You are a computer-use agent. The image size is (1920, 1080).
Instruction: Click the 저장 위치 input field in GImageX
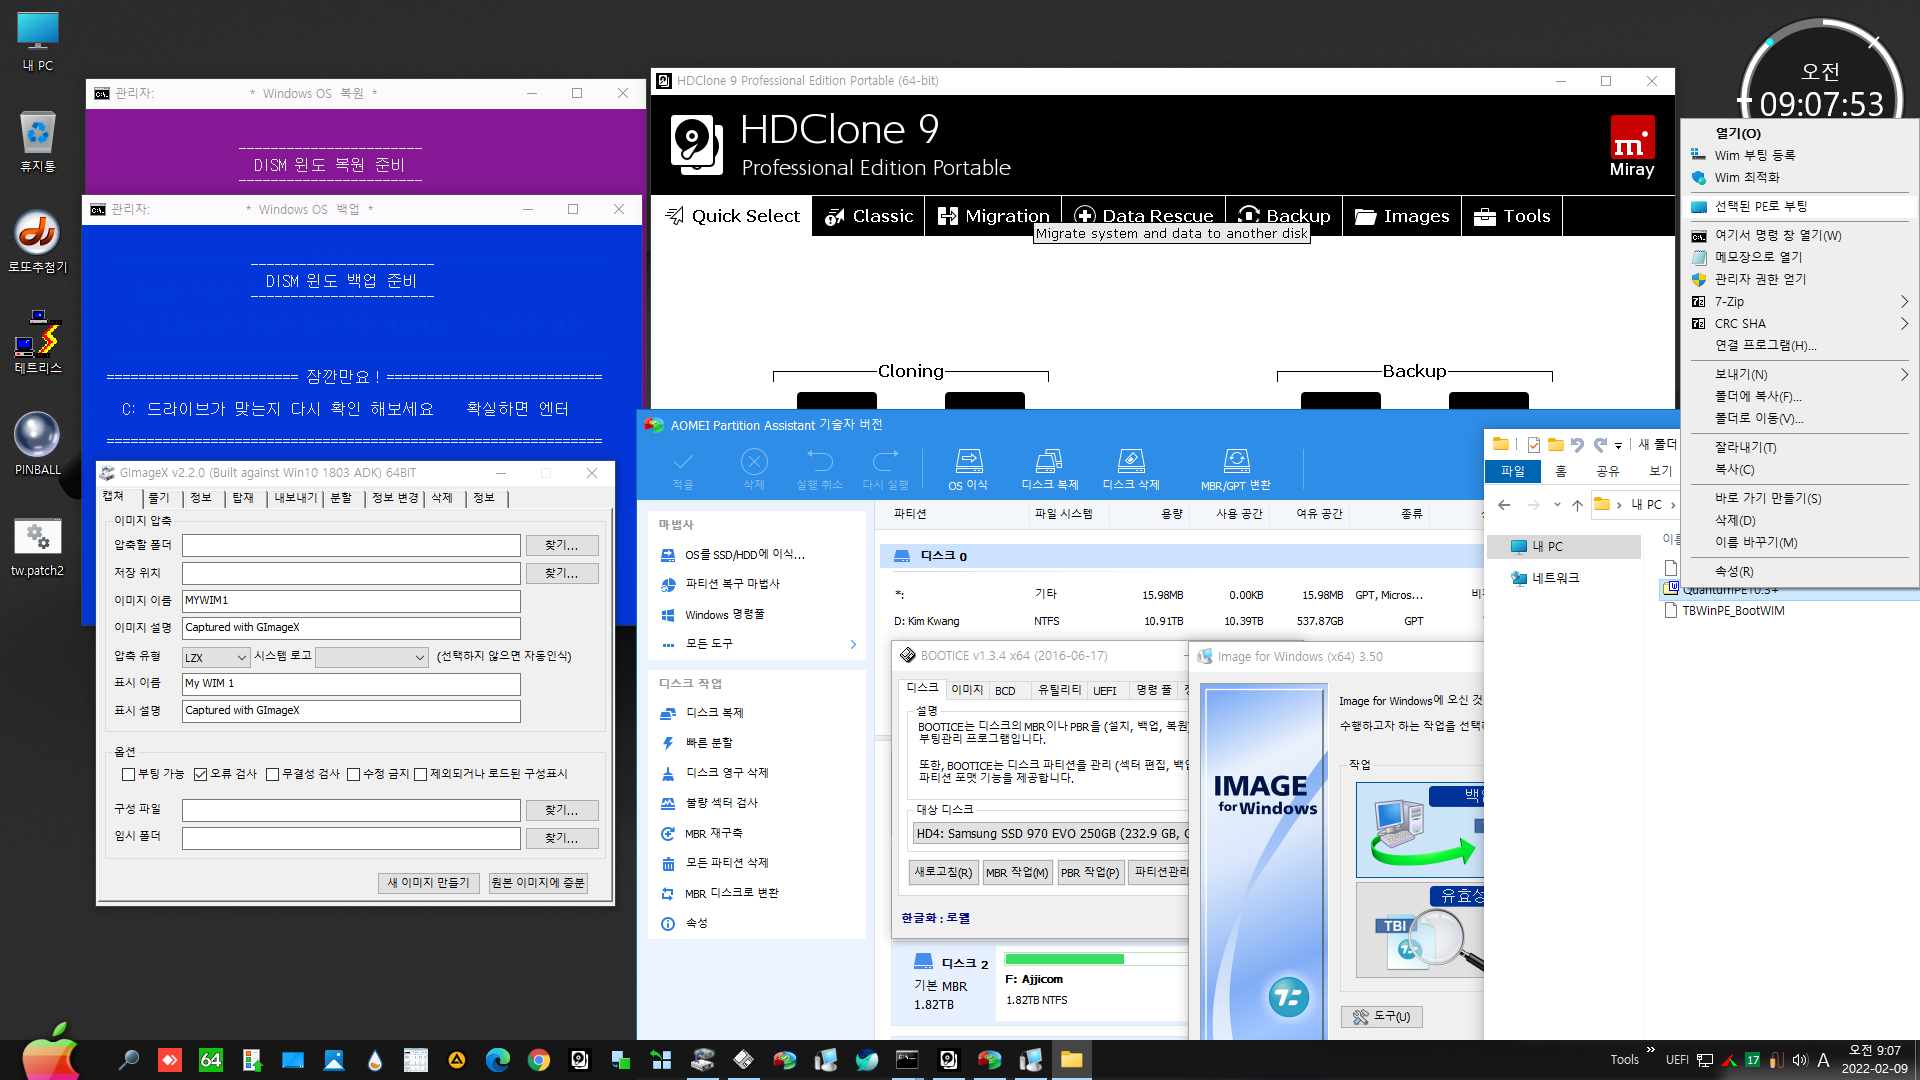(x=351, y=573)
